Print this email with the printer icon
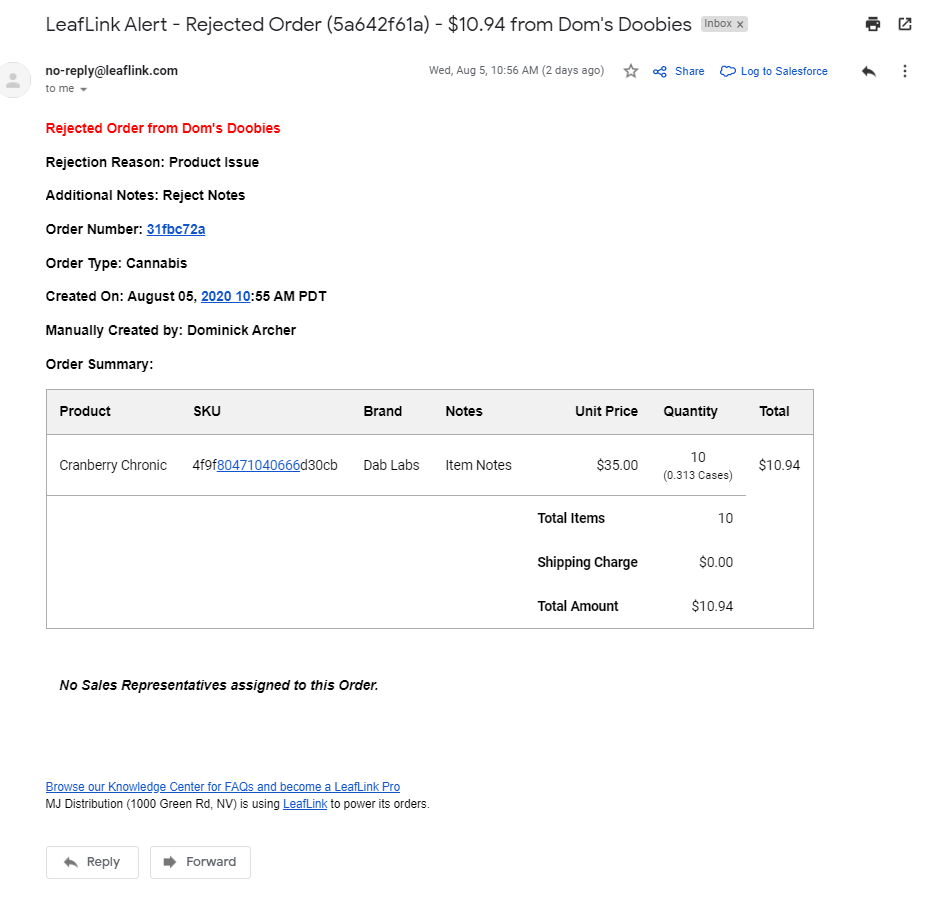This screenshot has height=910, width=928. pyautogui.click(x=872, y=24)
